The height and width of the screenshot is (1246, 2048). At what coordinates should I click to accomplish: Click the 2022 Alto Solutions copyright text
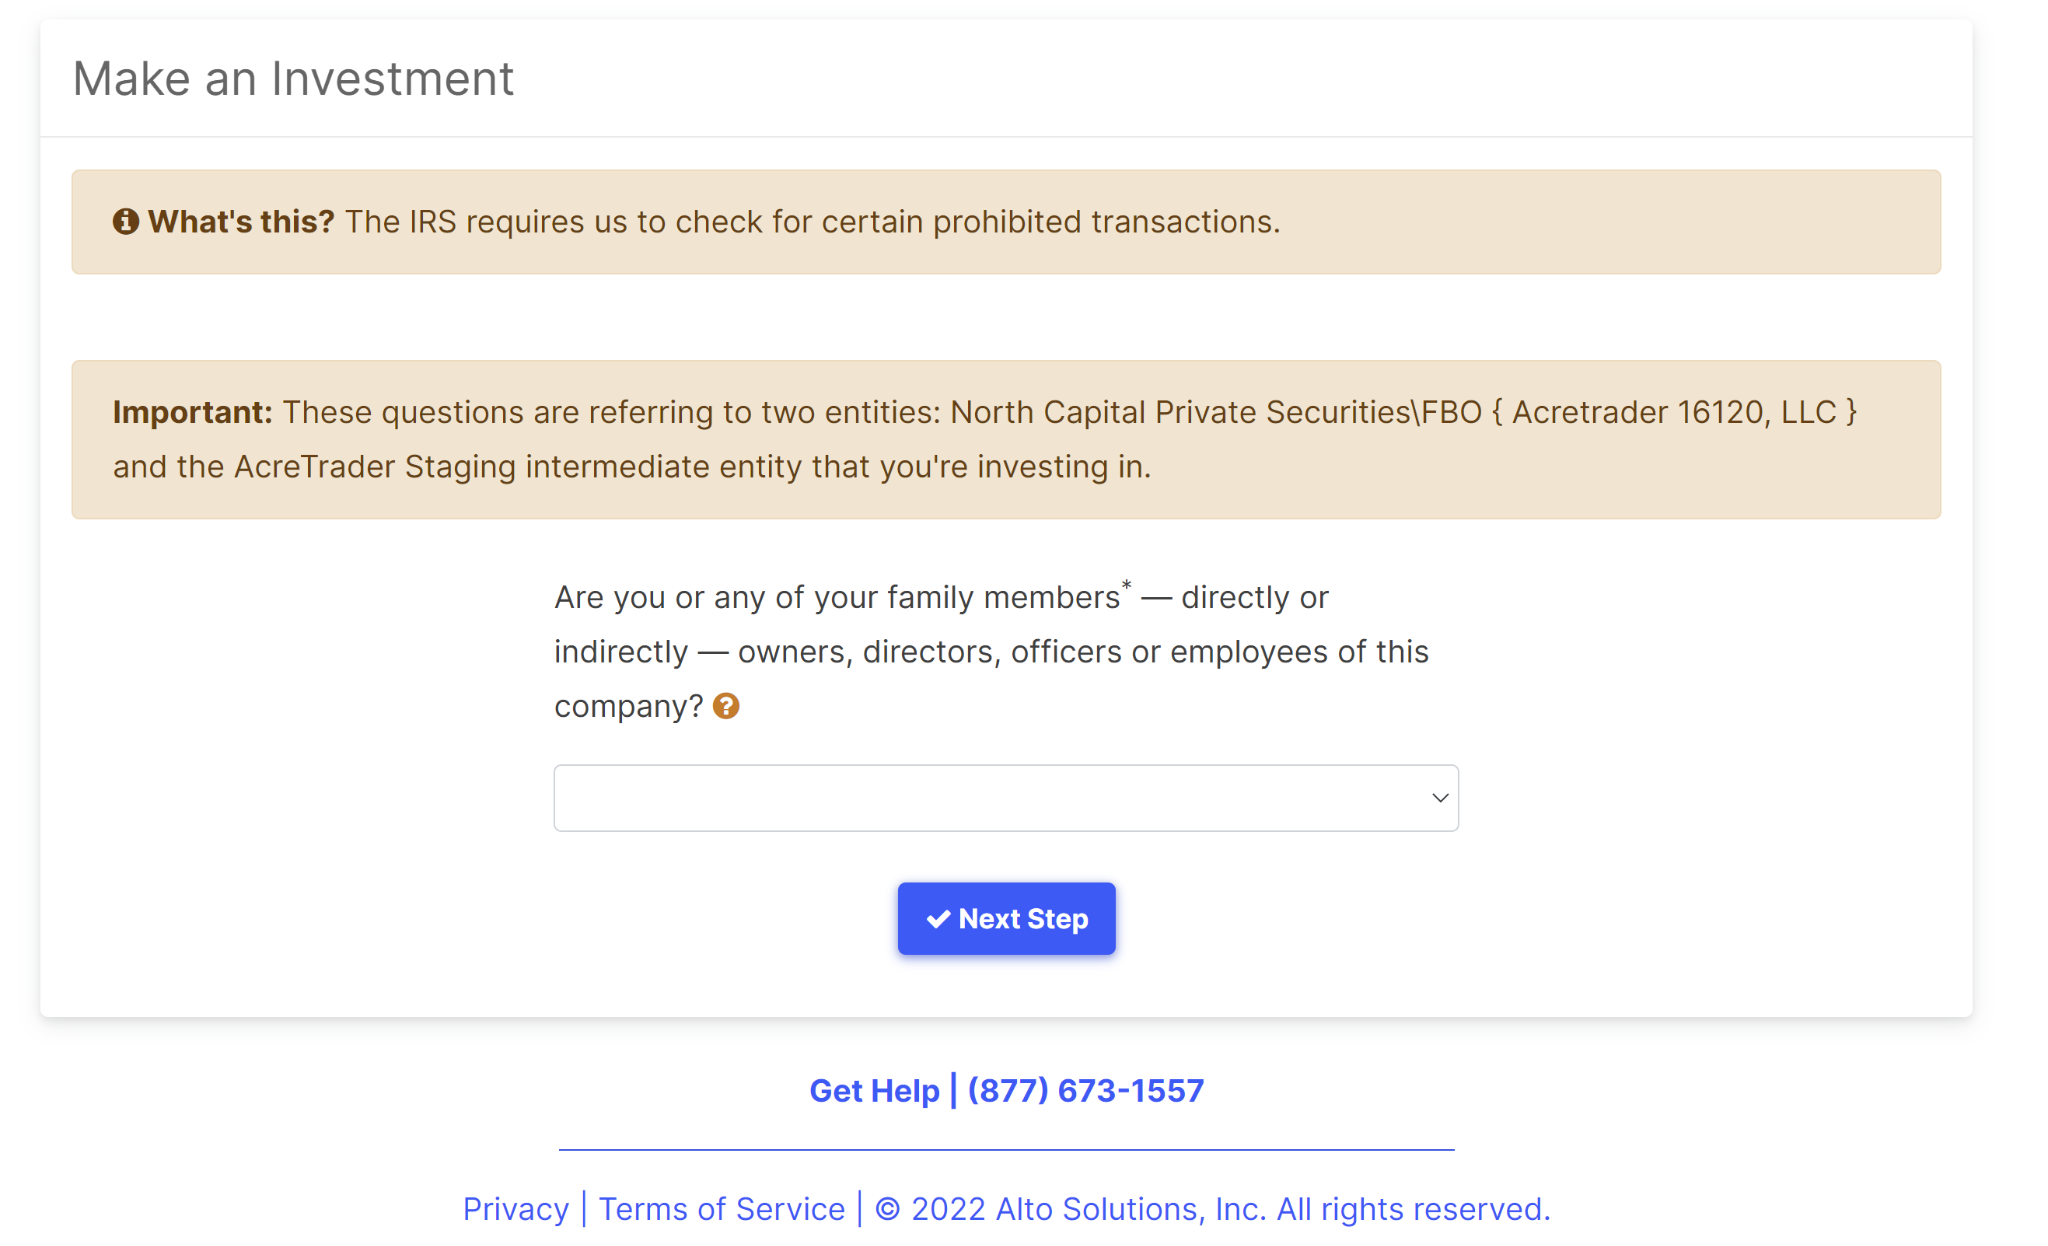[x=1212, y=1209]
